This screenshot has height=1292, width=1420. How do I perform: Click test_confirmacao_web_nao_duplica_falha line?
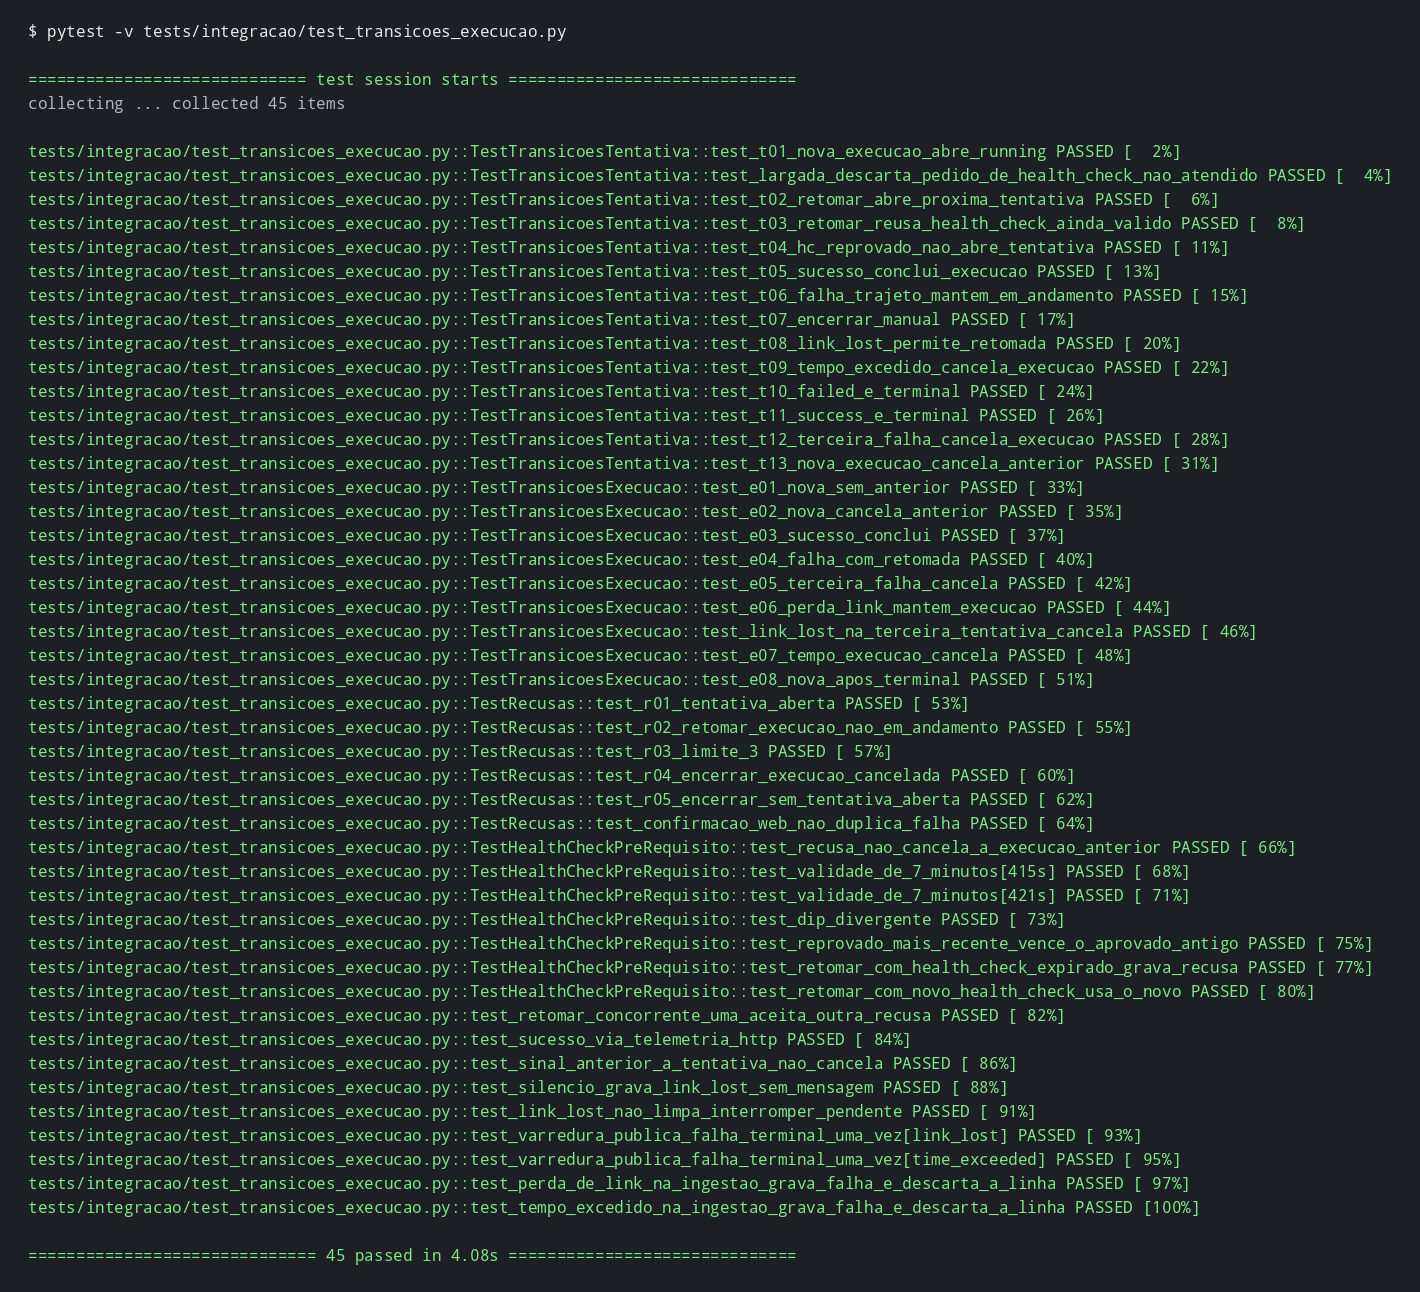[x=561, y=824]
